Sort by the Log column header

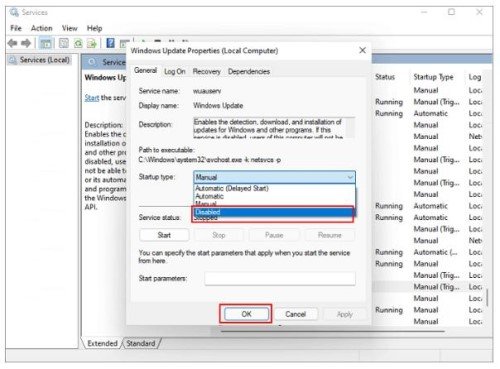[475, 77]
